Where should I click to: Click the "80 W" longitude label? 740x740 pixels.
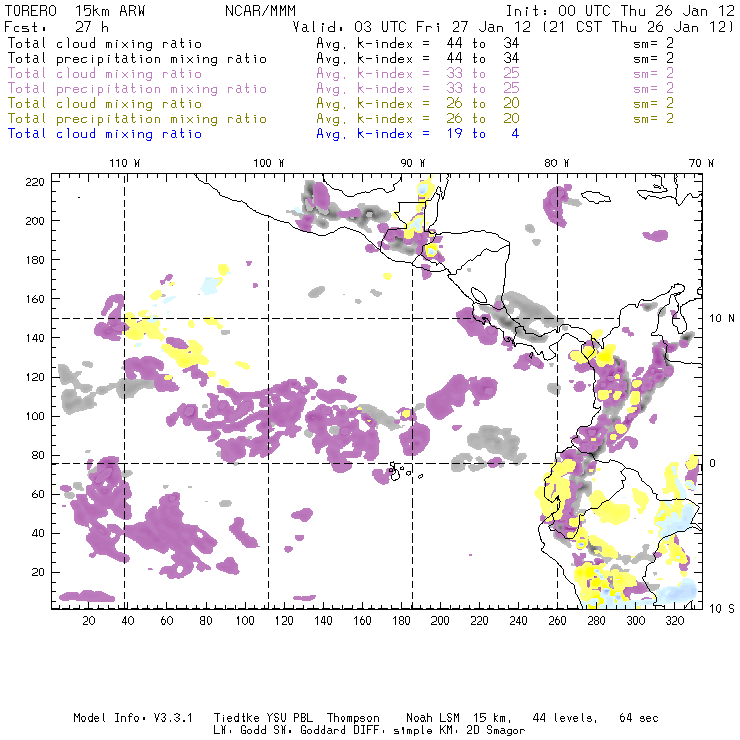(x=557, y=163)
